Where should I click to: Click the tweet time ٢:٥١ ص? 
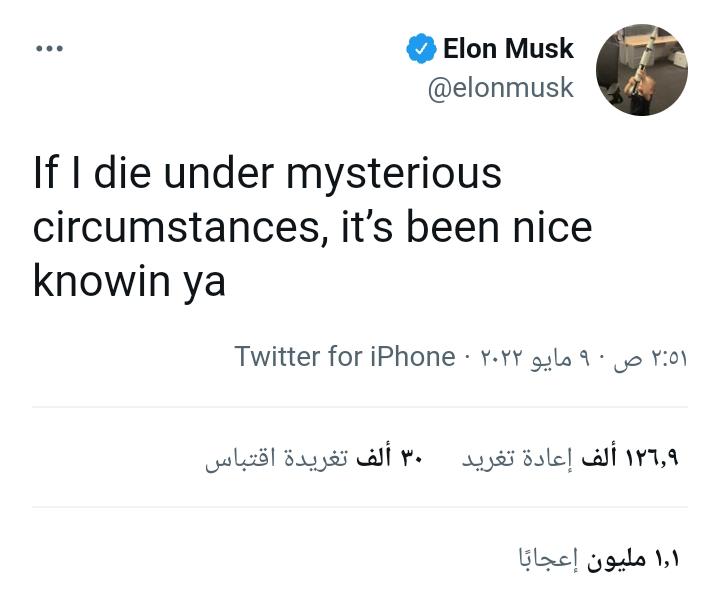click(654, 358)
